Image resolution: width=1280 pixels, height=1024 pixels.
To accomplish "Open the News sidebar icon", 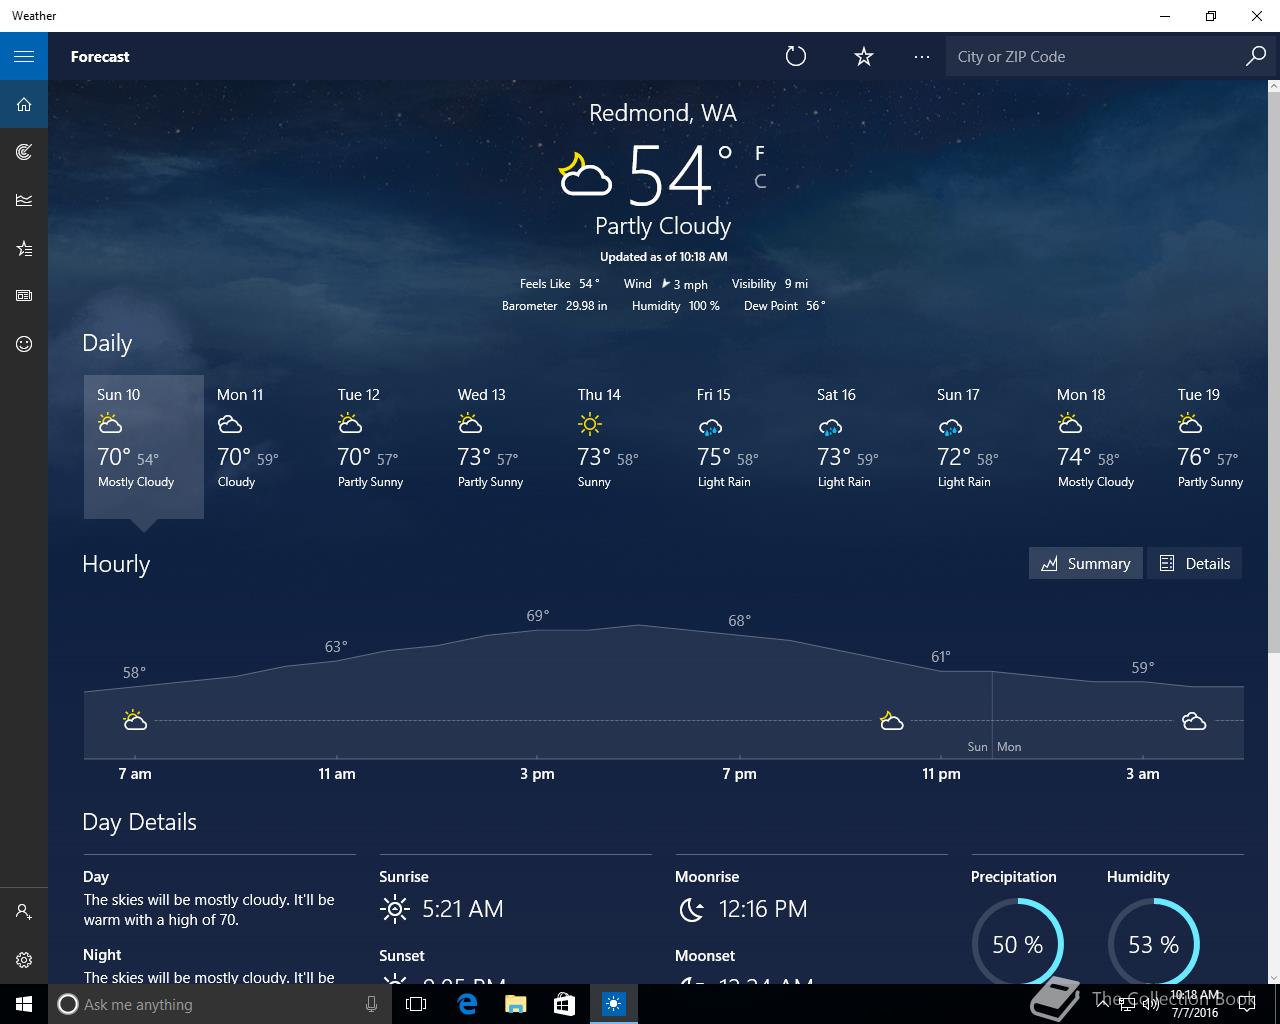I will point(24,296).
